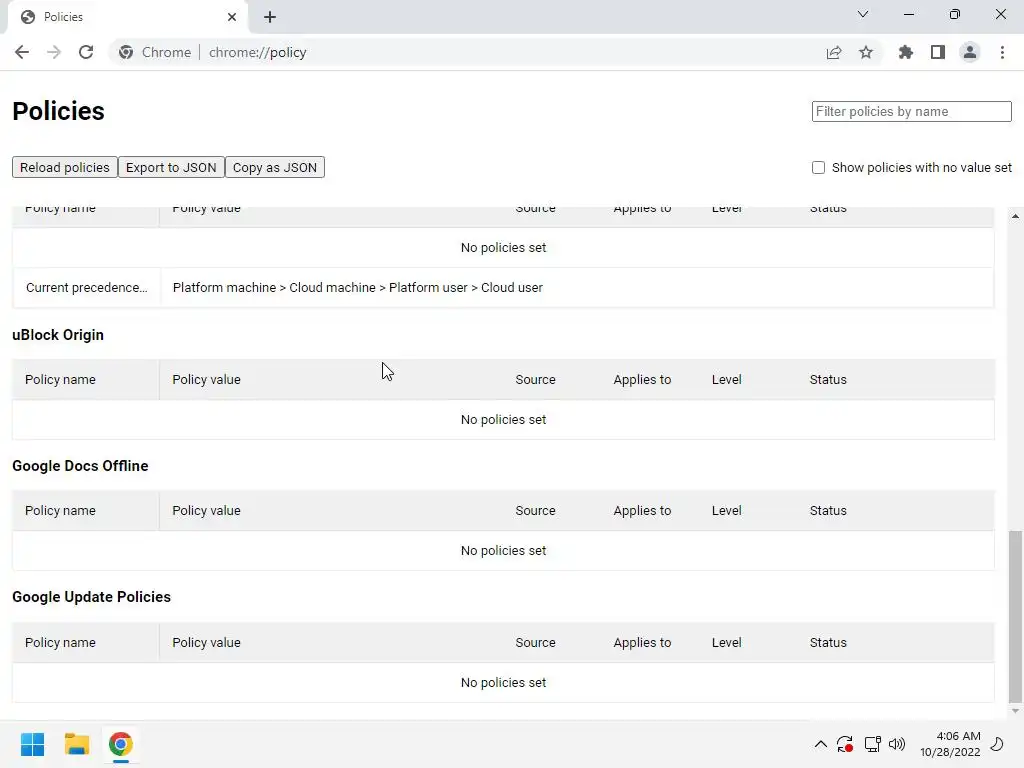Click Export to JSON button
Image resolution: width=1024 pixels, height=768 pixels.
171,167
